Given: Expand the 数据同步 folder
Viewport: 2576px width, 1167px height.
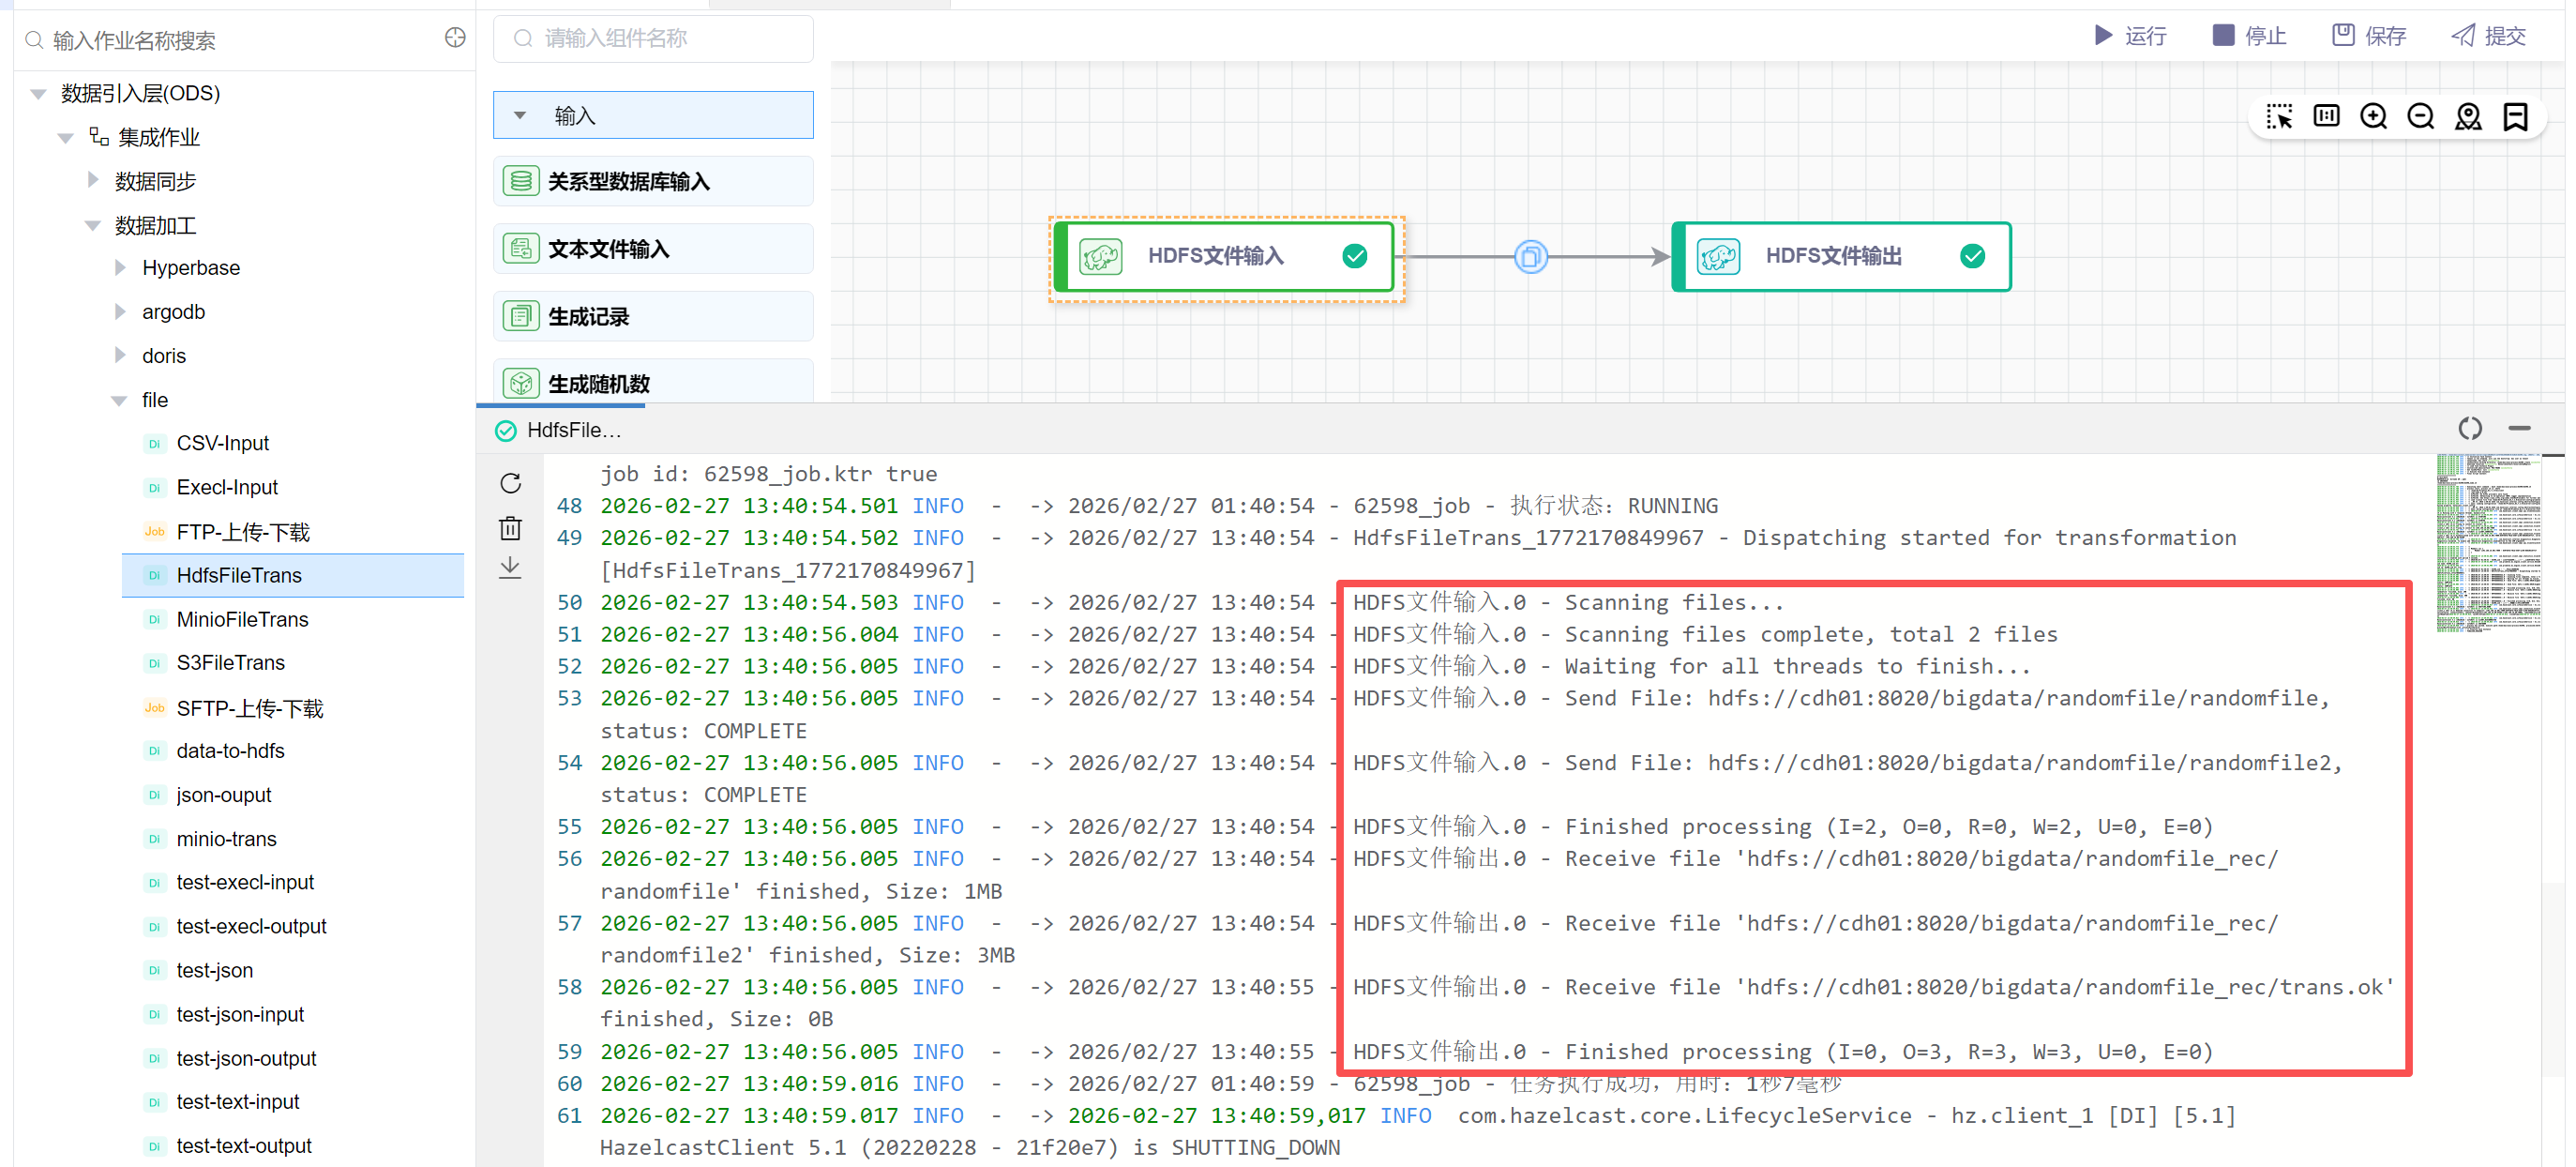Looking at the screenshot, I should [93, 181].
